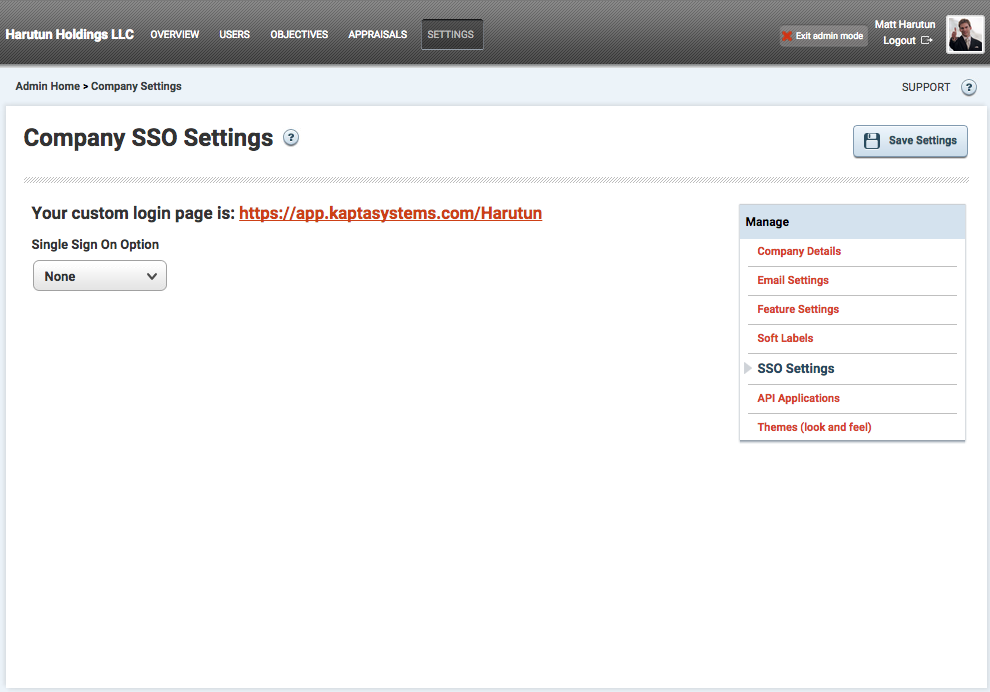990x692 pixels.
Task: Click the Save Settings button
Action: click(x=910, y=141)
